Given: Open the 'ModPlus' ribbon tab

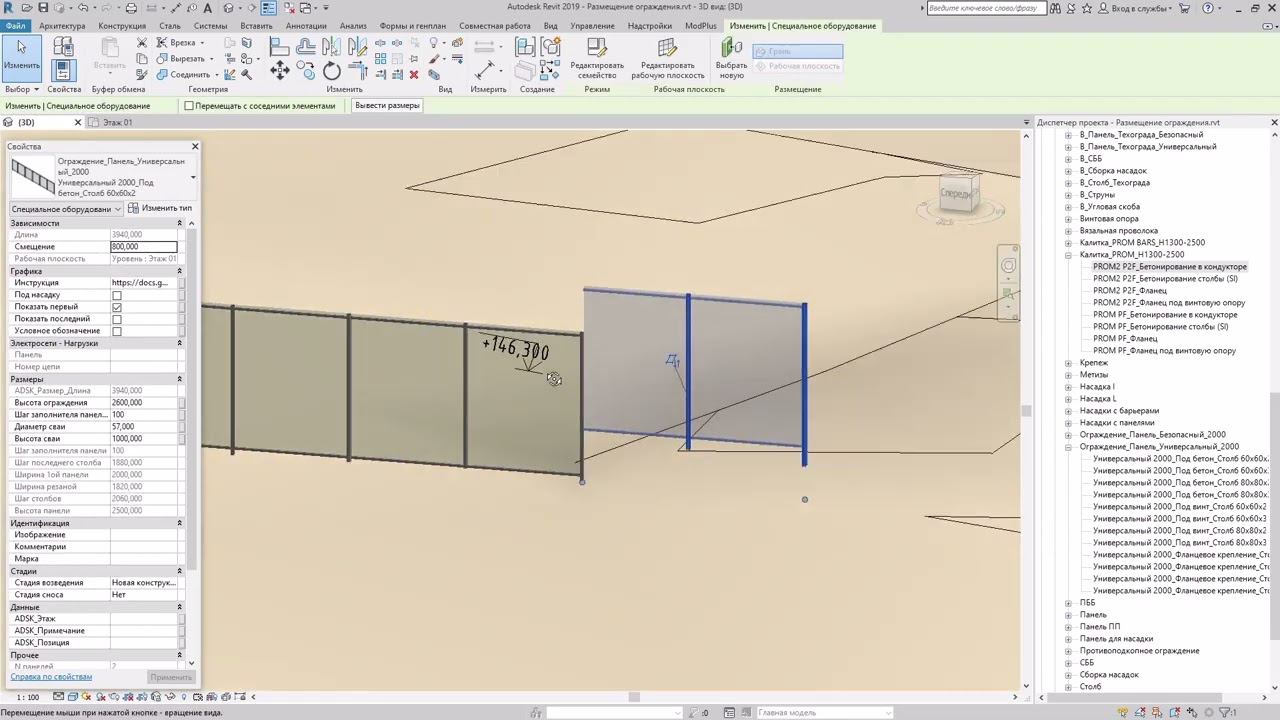Looking at the screenshot, I should tap(701, 26).
